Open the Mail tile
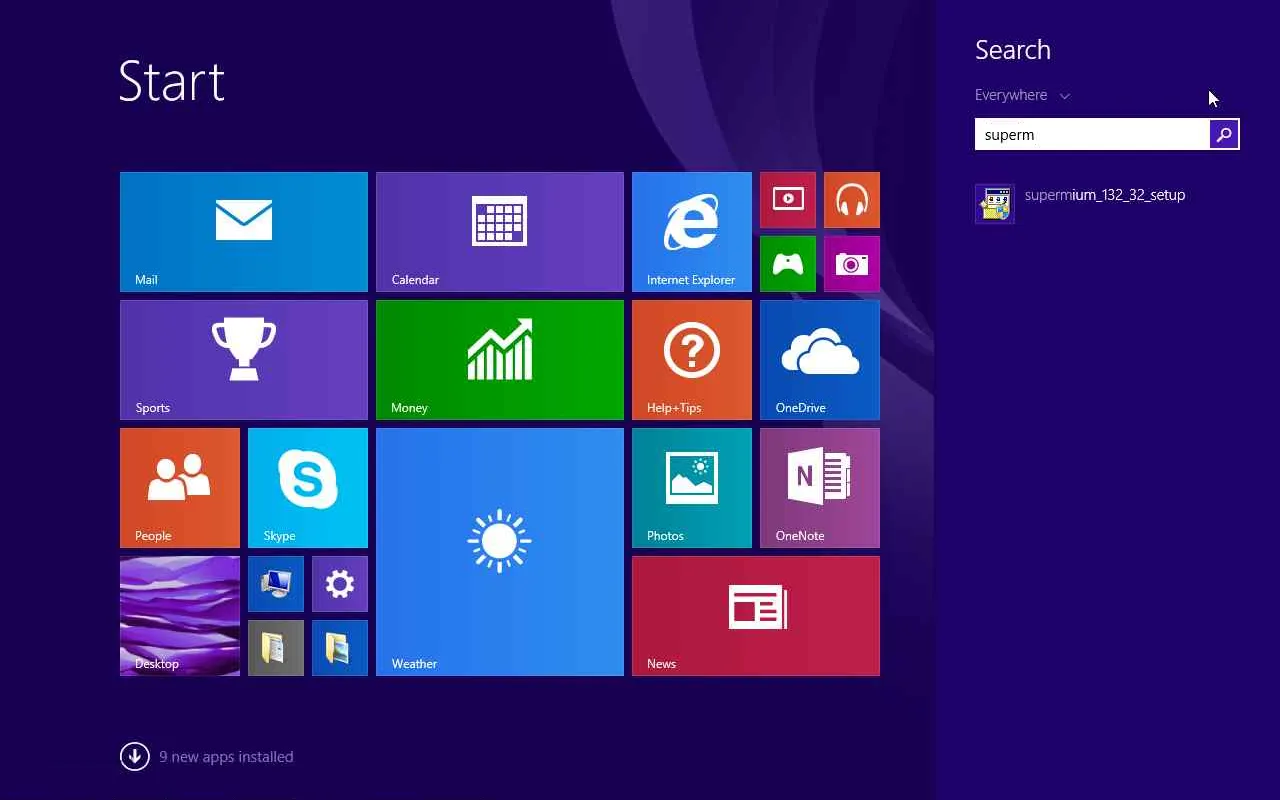 tap(244, 232)
